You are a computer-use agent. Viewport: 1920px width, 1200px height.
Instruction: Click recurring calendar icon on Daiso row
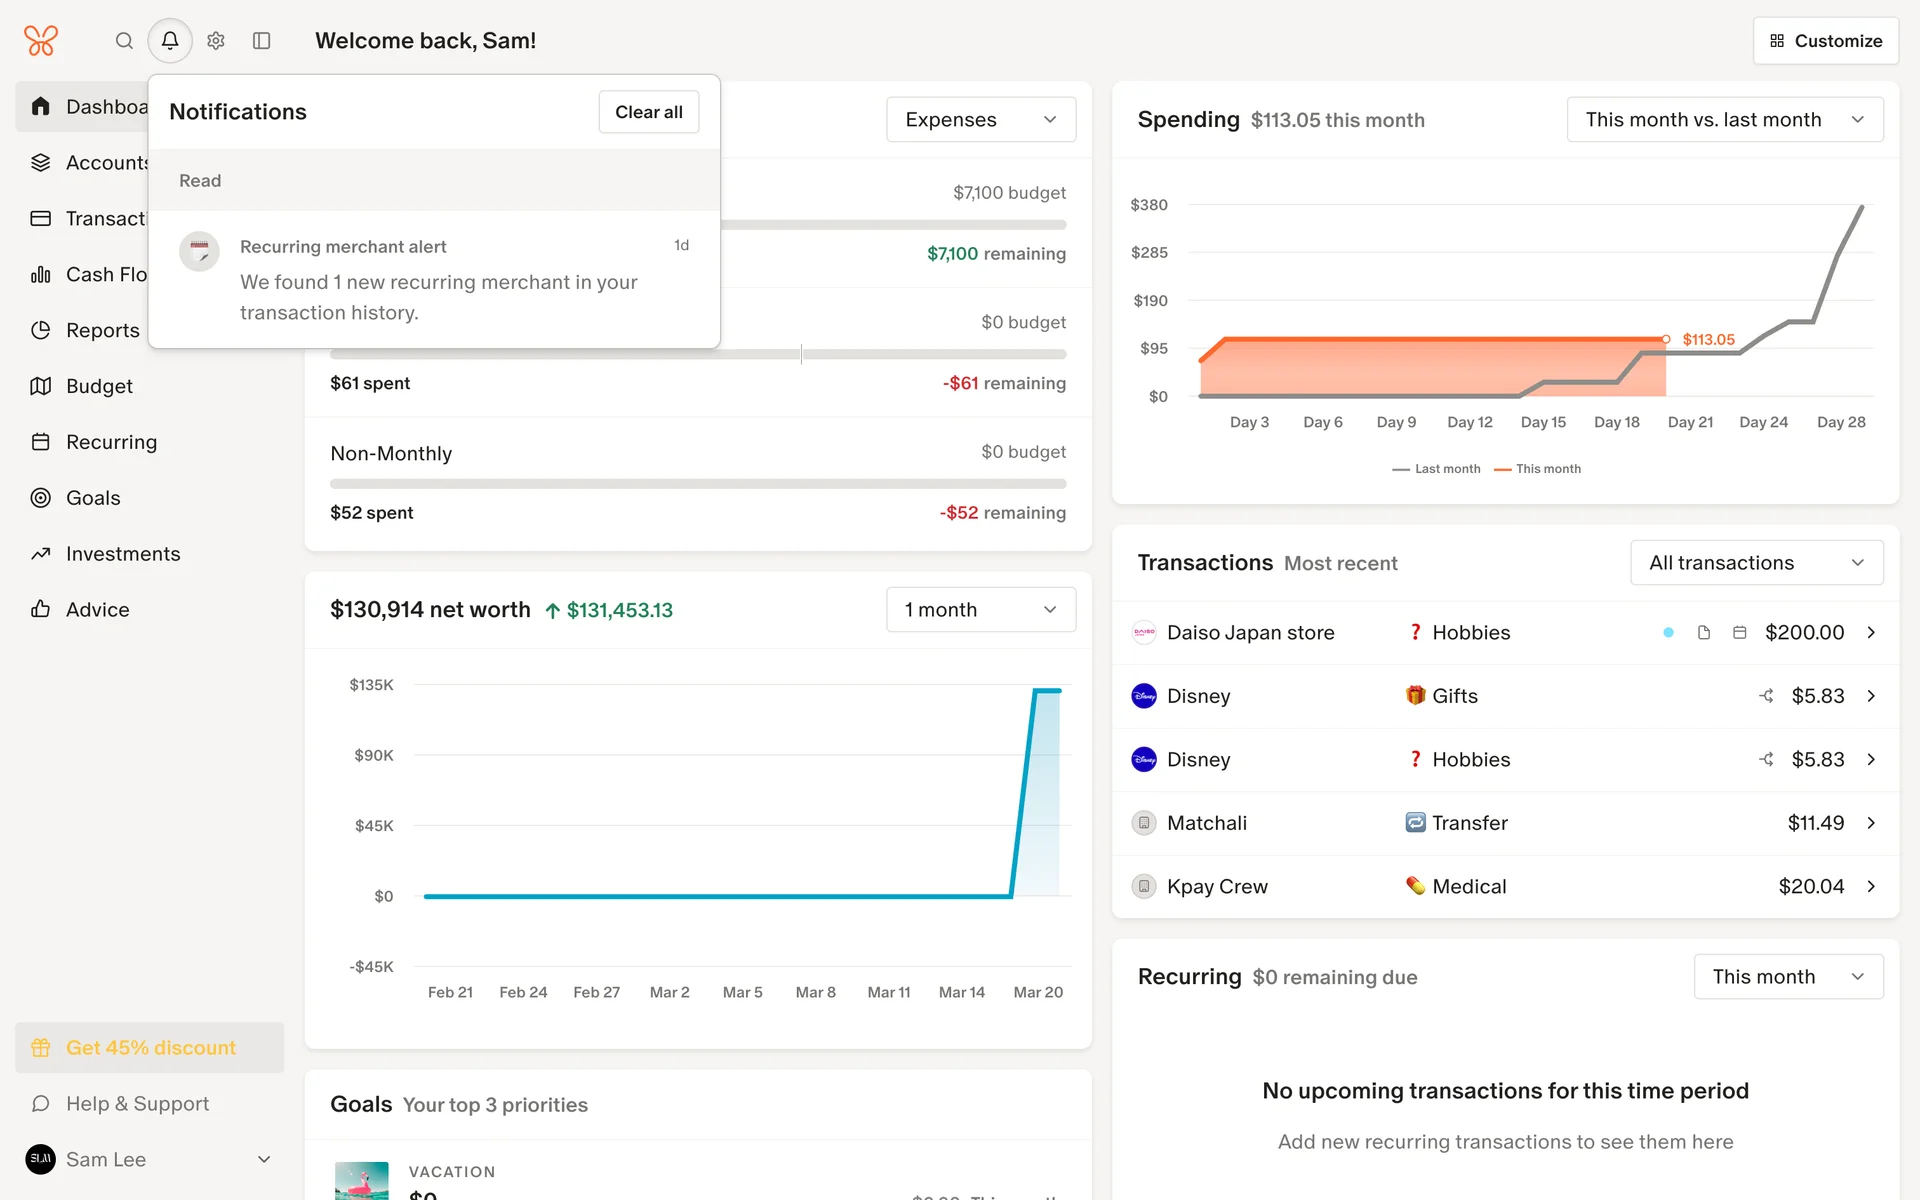(1740, 633)
